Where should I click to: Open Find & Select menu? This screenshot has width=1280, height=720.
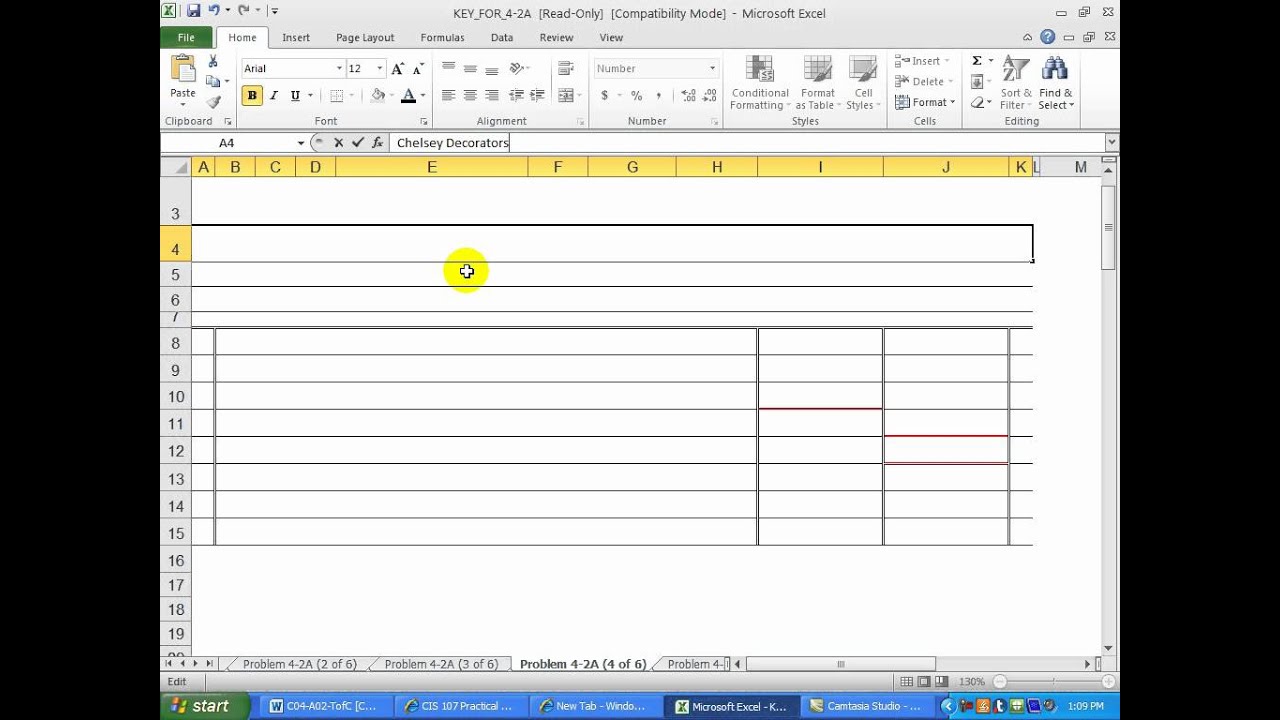tap(1056, 83)
